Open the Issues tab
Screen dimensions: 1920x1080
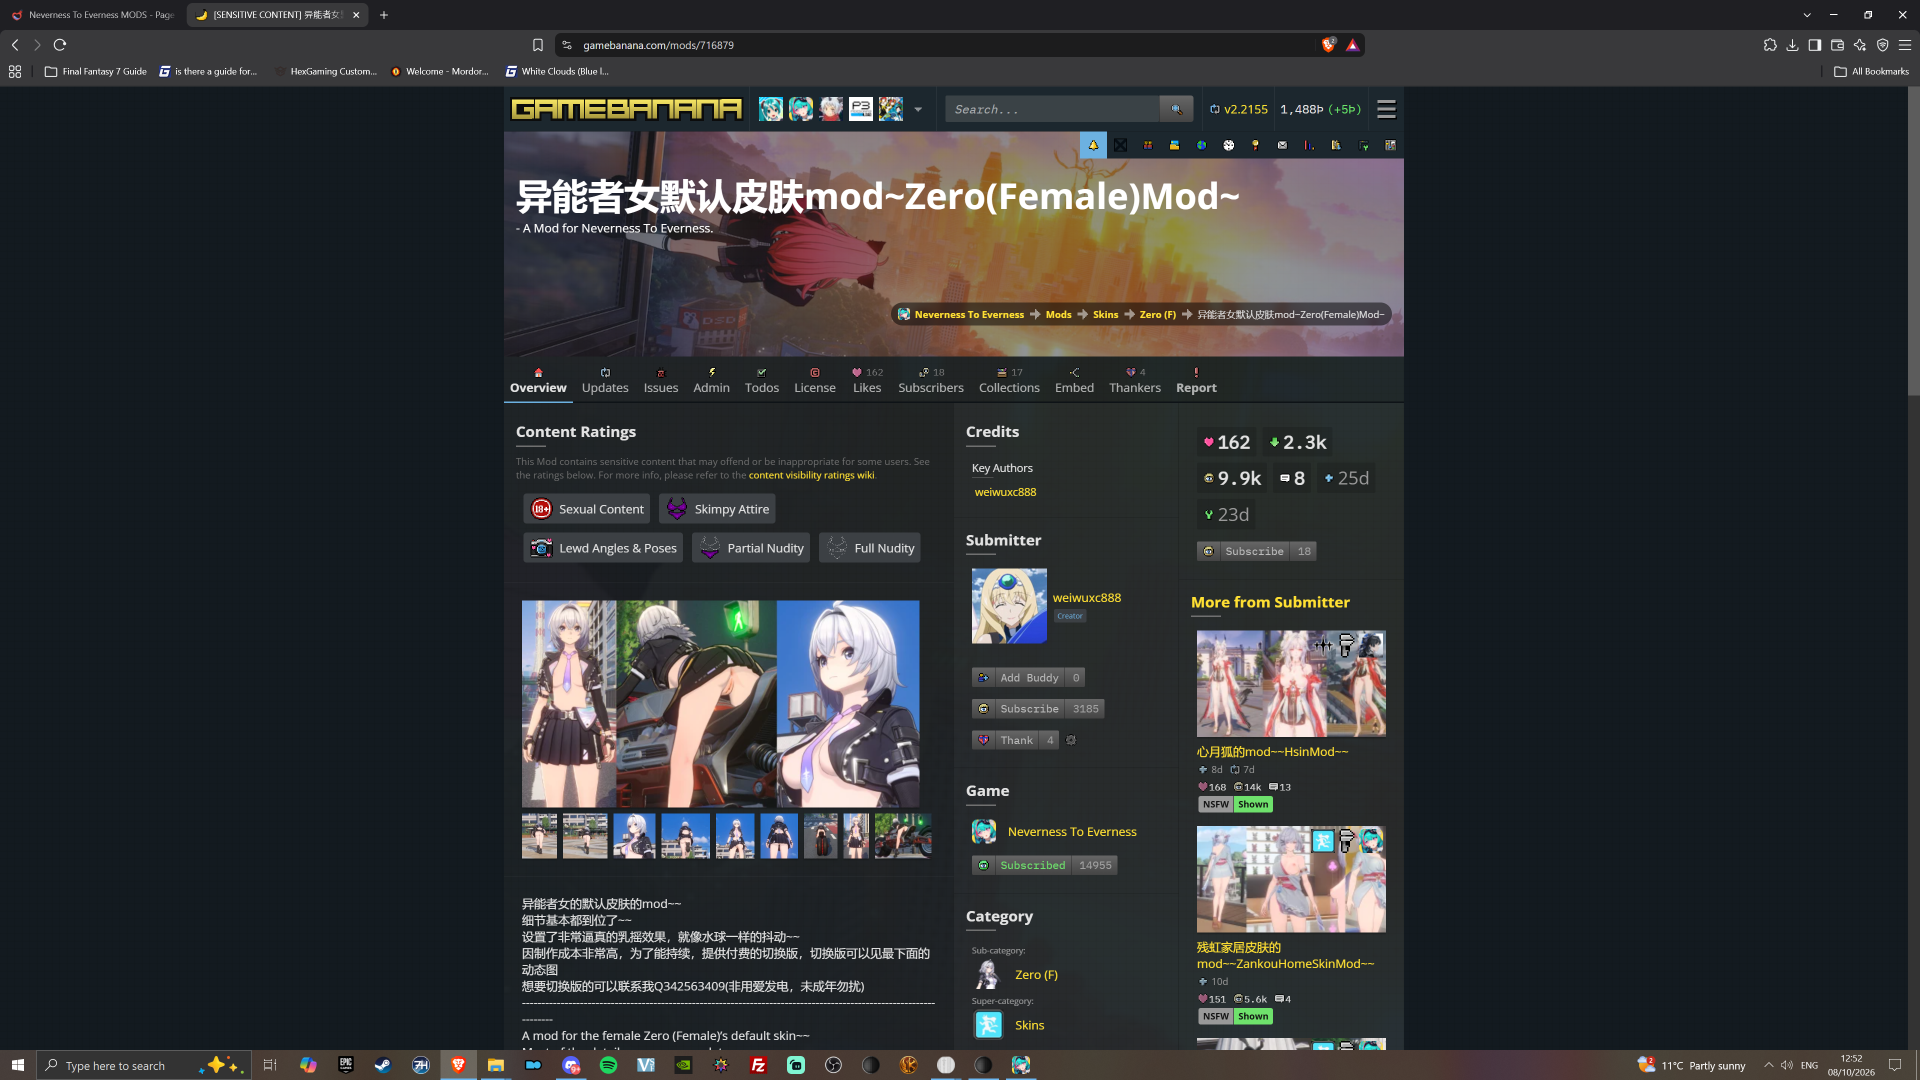point(661,381)
